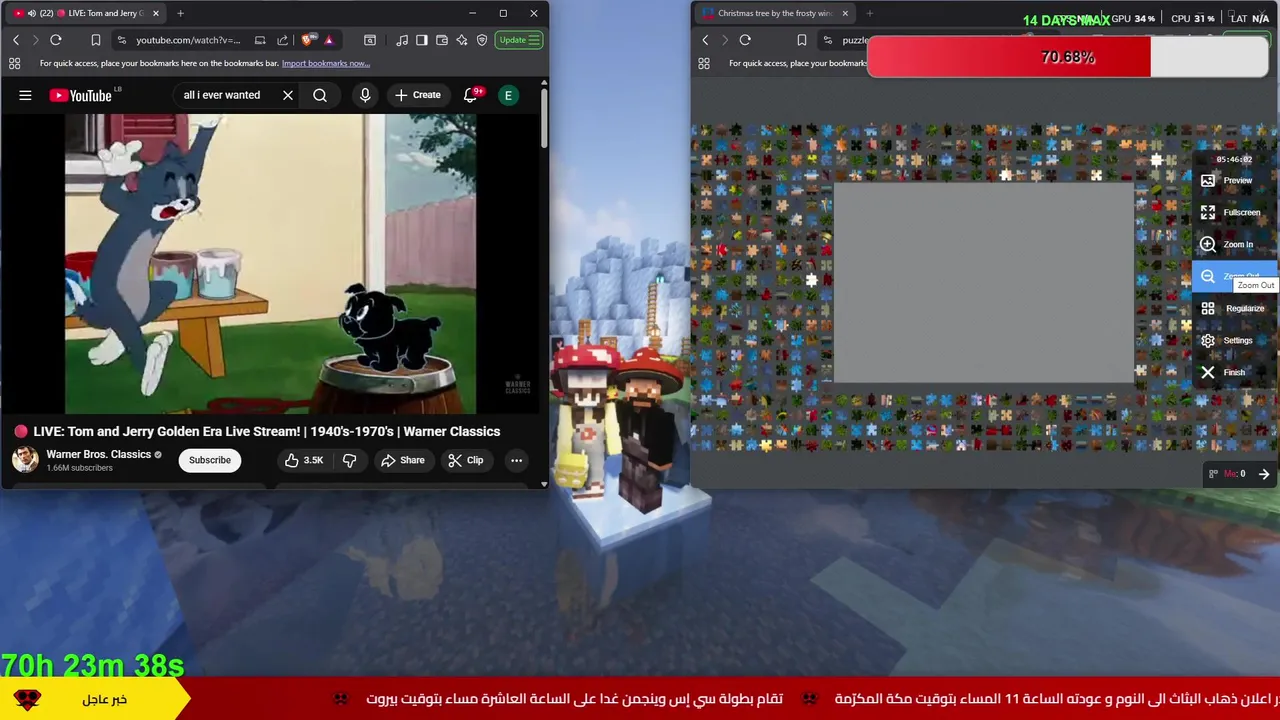Open apps grid in puzzle window bookmarks bar
The image size is (1280, 720).
point(703,63)
